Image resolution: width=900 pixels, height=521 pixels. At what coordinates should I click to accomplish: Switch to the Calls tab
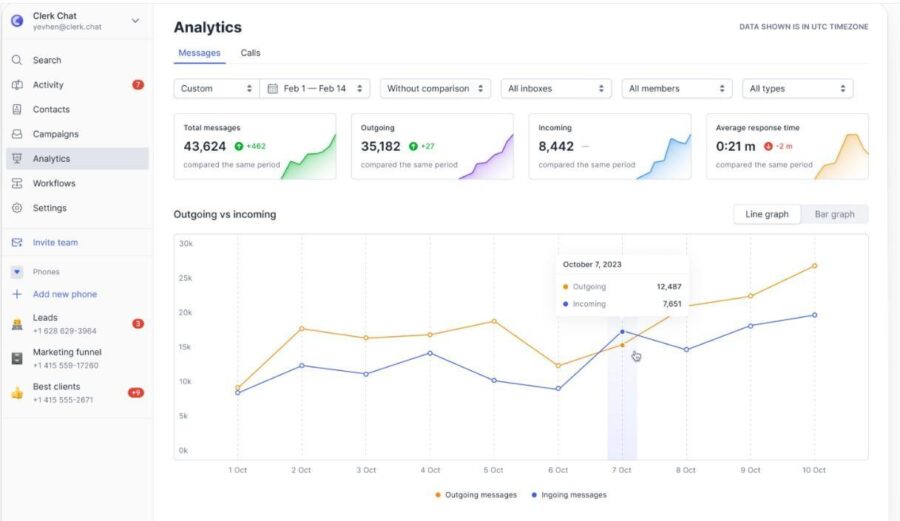click(250, 53)
